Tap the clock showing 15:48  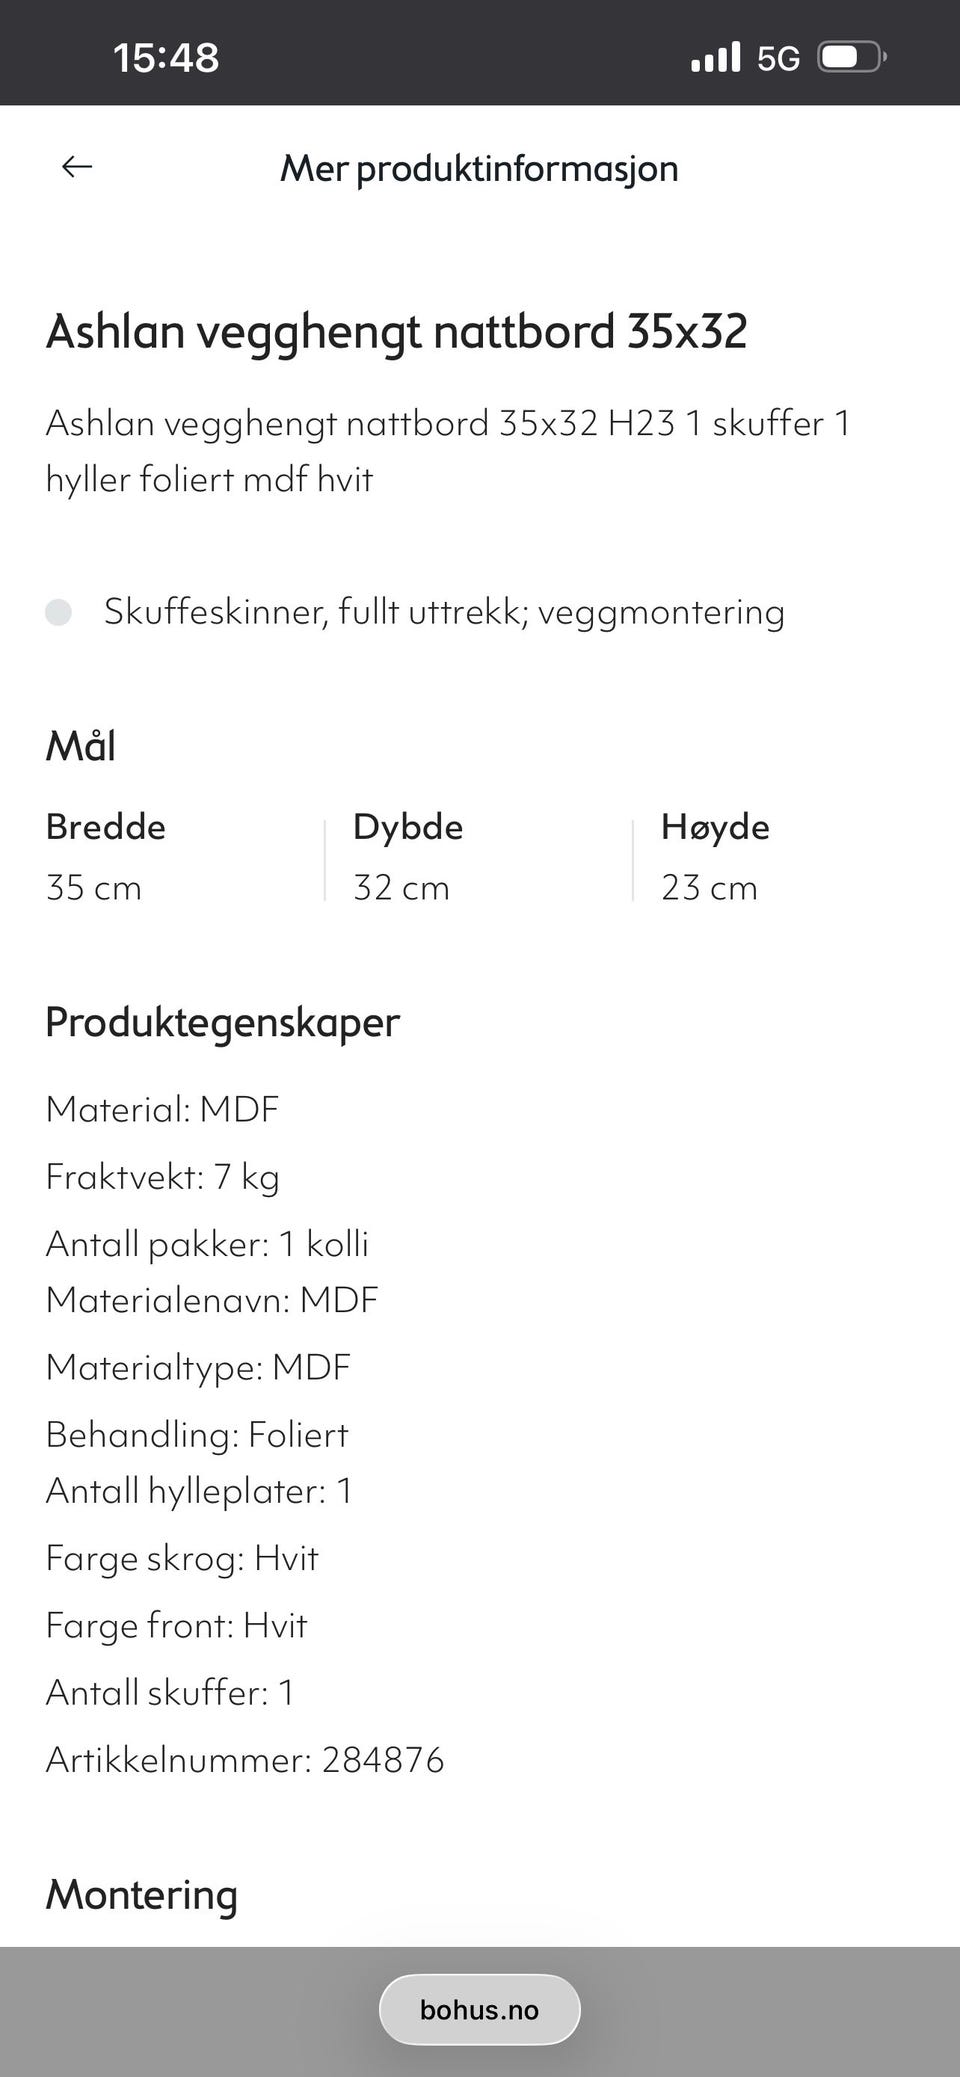[166, 57]
